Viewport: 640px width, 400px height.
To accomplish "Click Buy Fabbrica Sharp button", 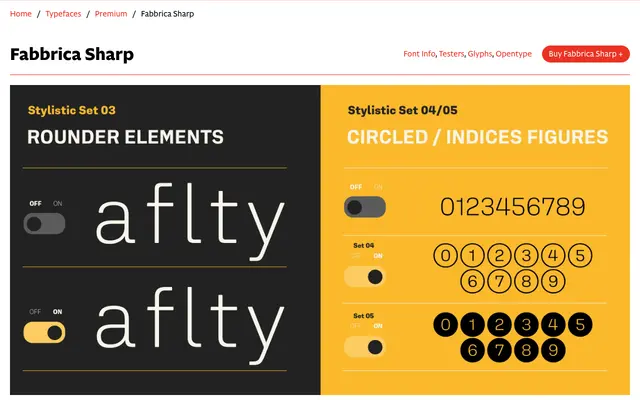I will click(x=586, y=54).
